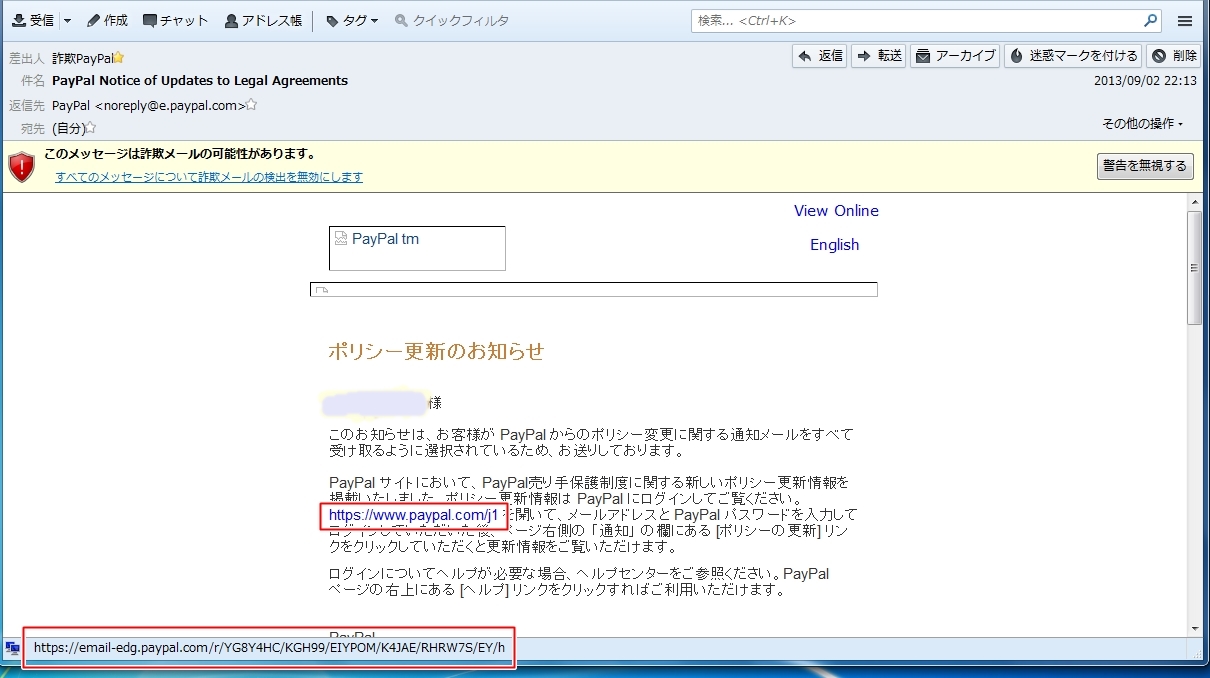This screenshot has width=1210, height=678.
Task: Click the 削除 (Delete) button
Action: pyautogui.click(x=1174, y=56)
